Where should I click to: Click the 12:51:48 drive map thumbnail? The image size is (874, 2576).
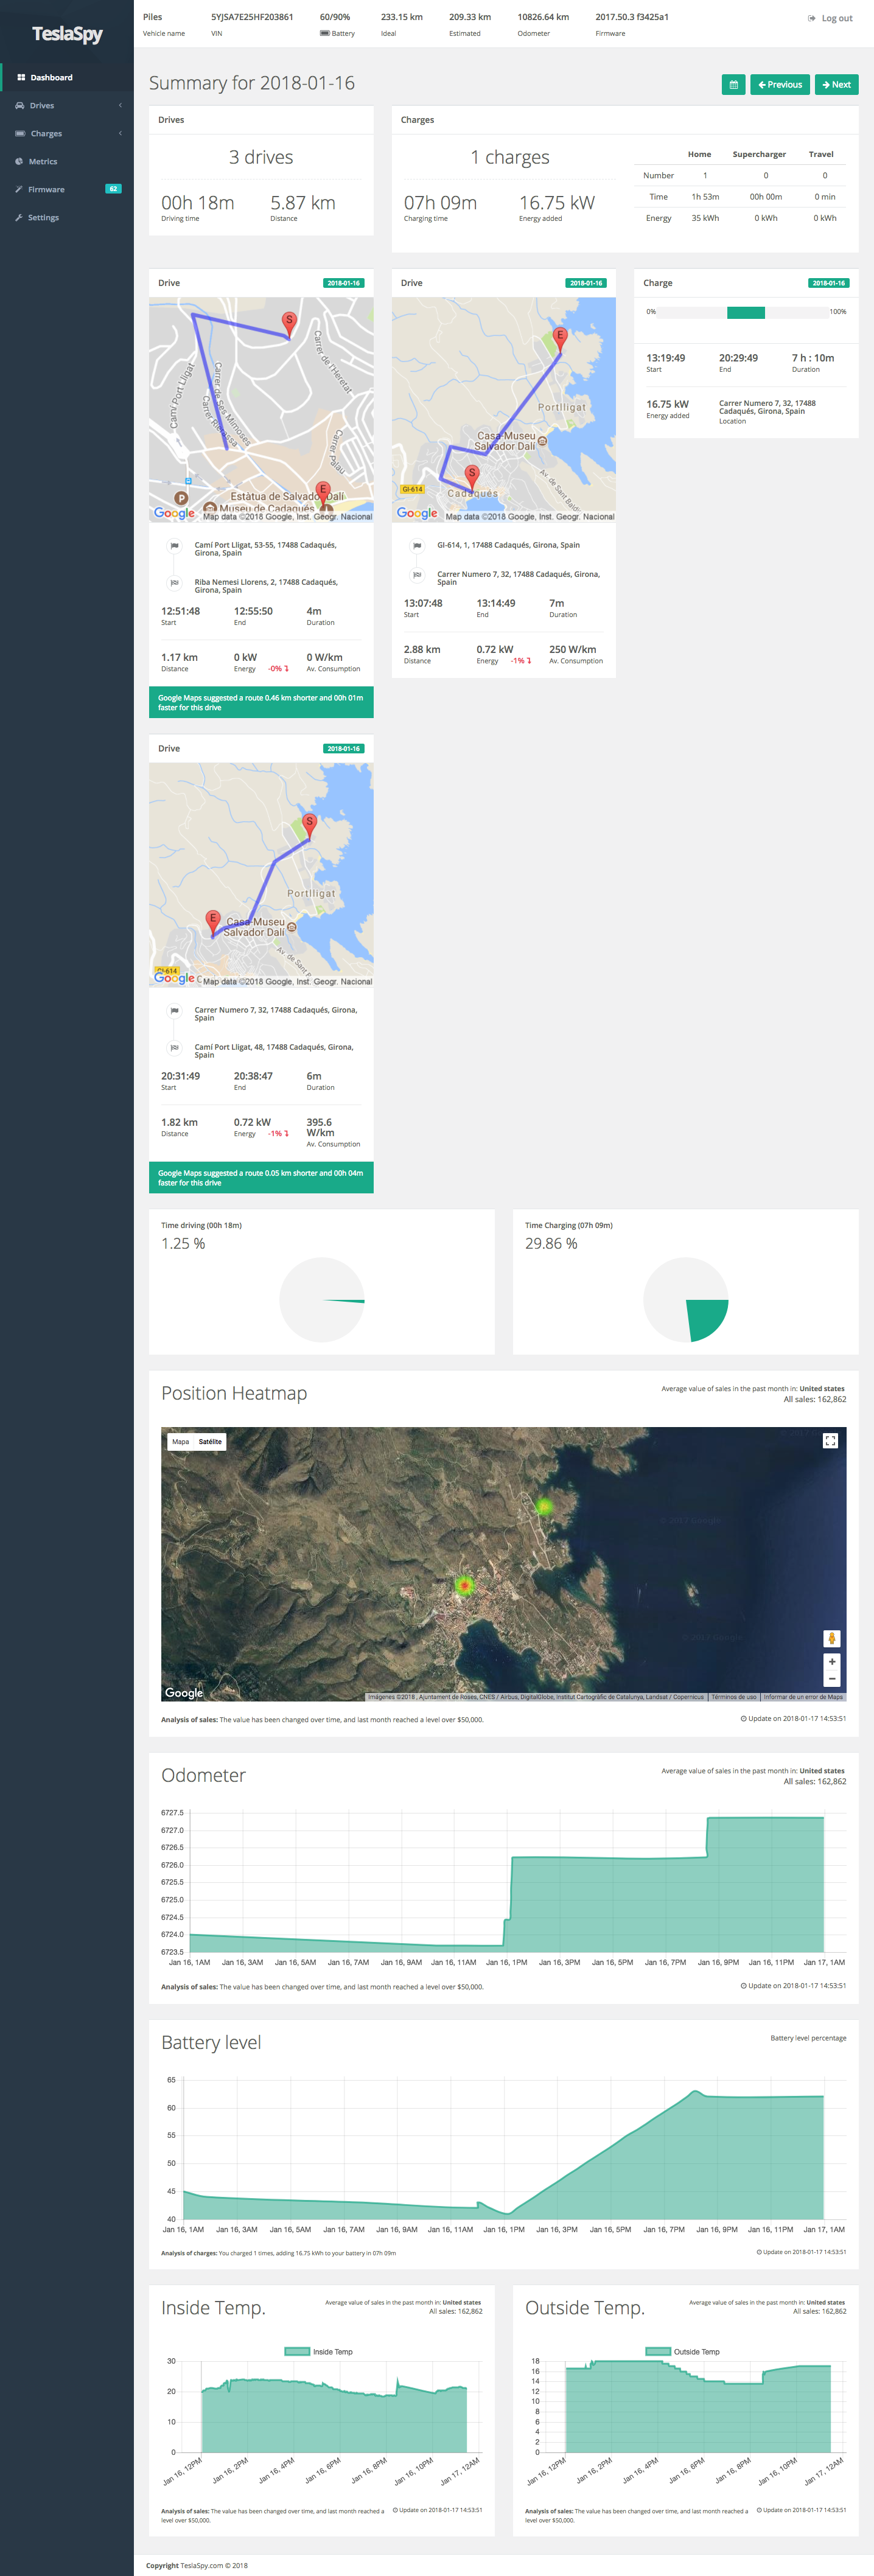coord(261,410)
